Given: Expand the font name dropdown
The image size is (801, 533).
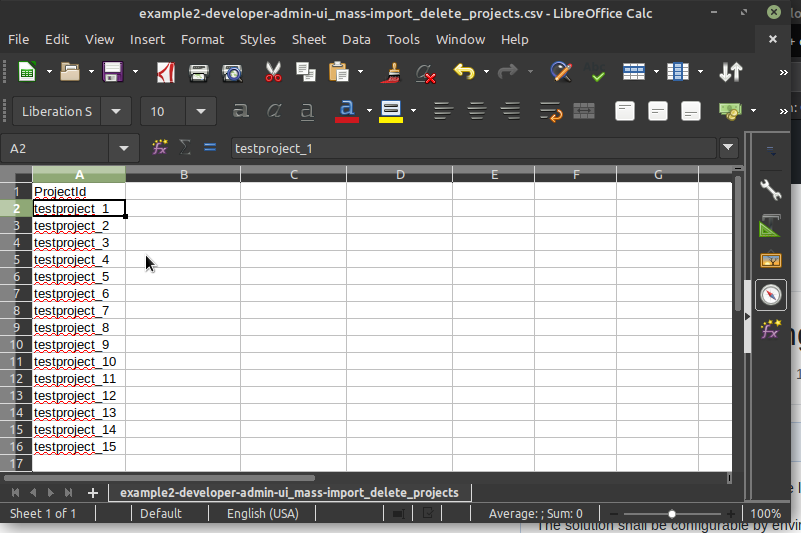Looking at the screenshot, I should click(116, 111).
